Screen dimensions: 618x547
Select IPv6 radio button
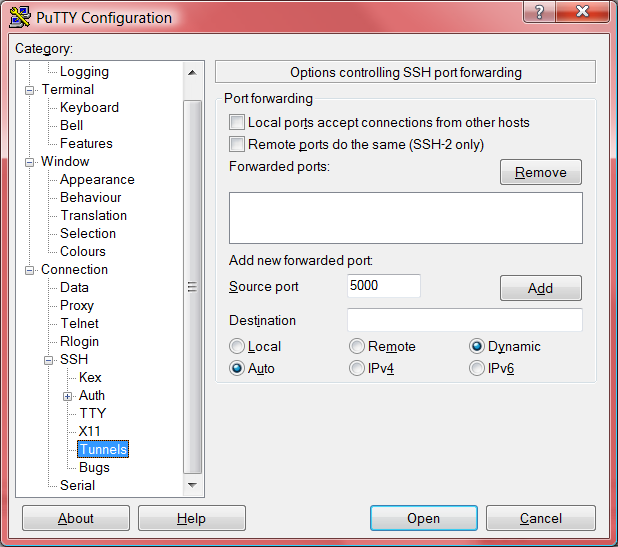[x=477, y=368]
